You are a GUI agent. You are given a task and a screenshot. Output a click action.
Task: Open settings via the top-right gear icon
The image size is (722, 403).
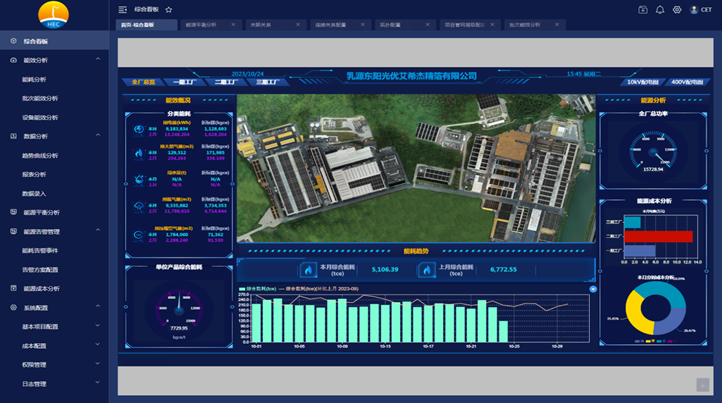tap(677, 10)
